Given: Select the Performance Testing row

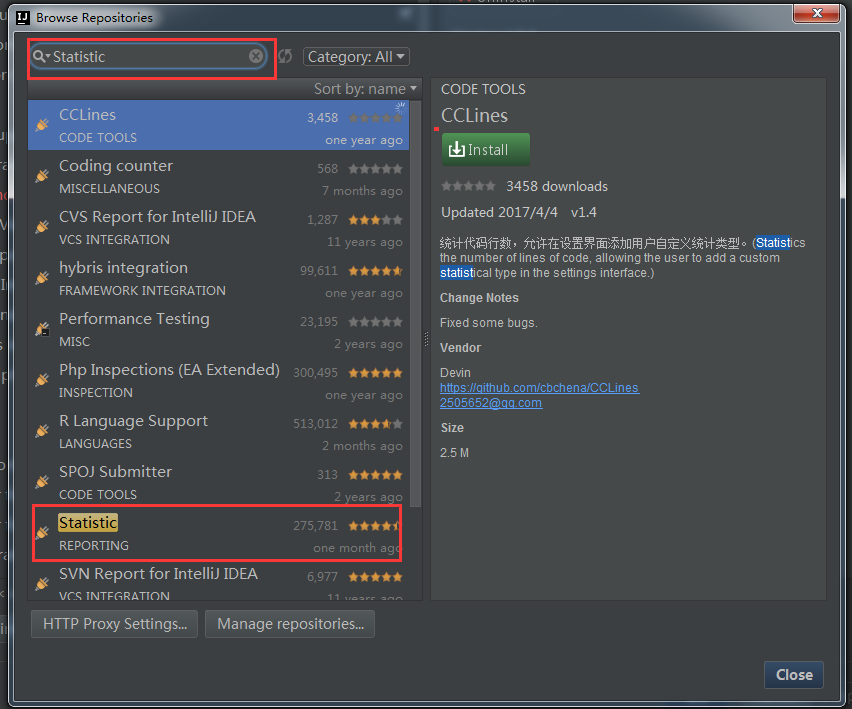Looking at the screenshot, I should [x=218, y=329].
